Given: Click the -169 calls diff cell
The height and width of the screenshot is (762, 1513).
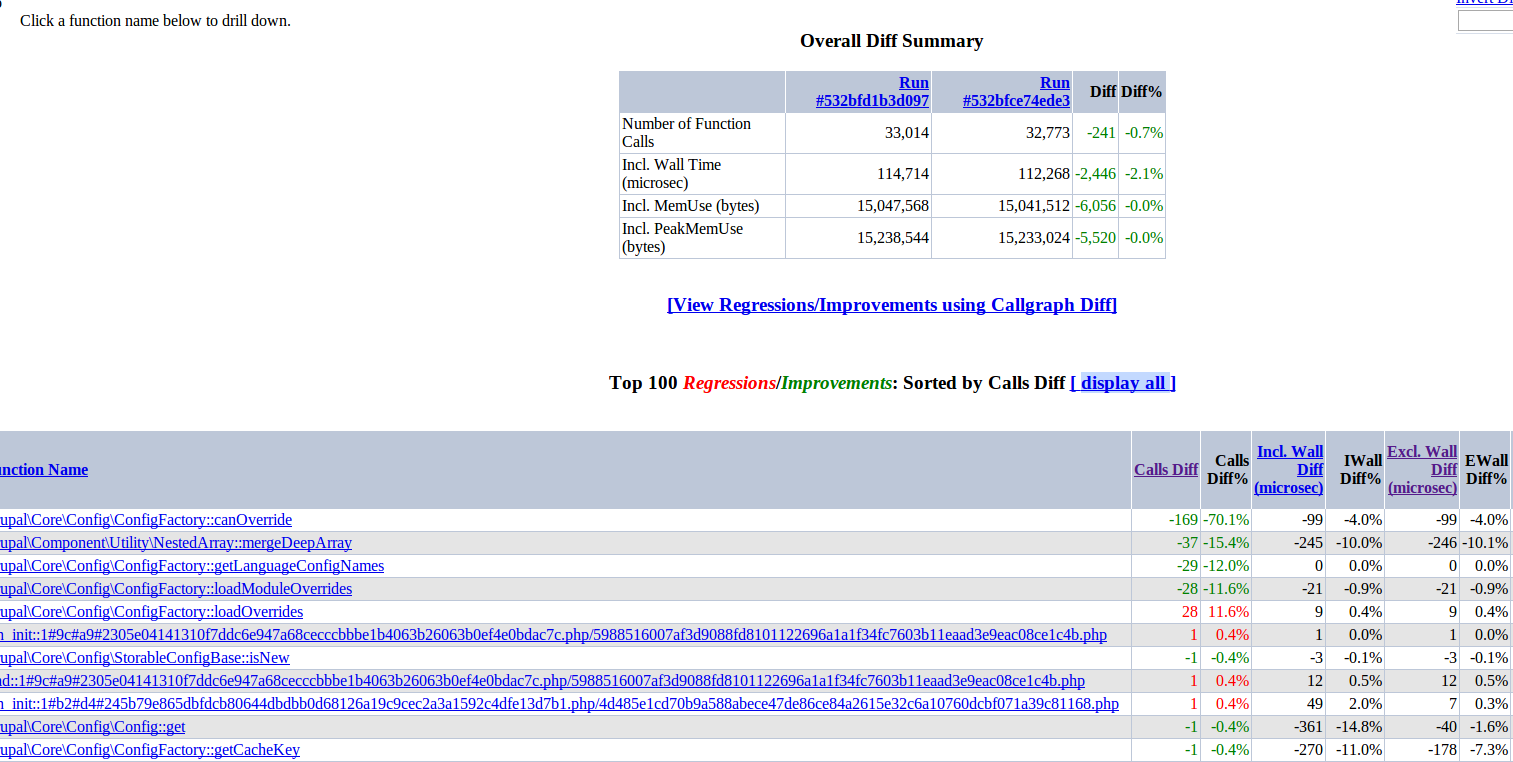Looking at the screenshot, I should (1183, 520).
